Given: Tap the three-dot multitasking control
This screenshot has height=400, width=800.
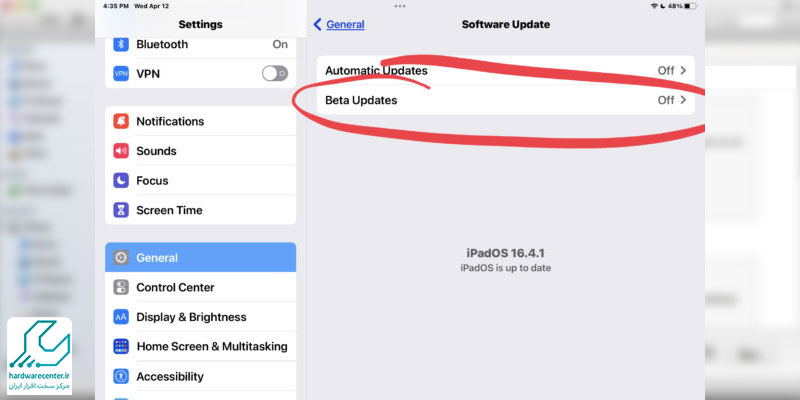Looking at the screenshot, I should (400, 6).
